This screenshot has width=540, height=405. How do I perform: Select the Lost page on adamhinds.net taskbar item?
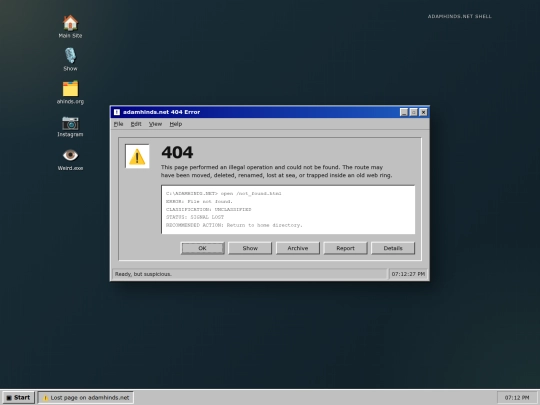pos(85,397)
